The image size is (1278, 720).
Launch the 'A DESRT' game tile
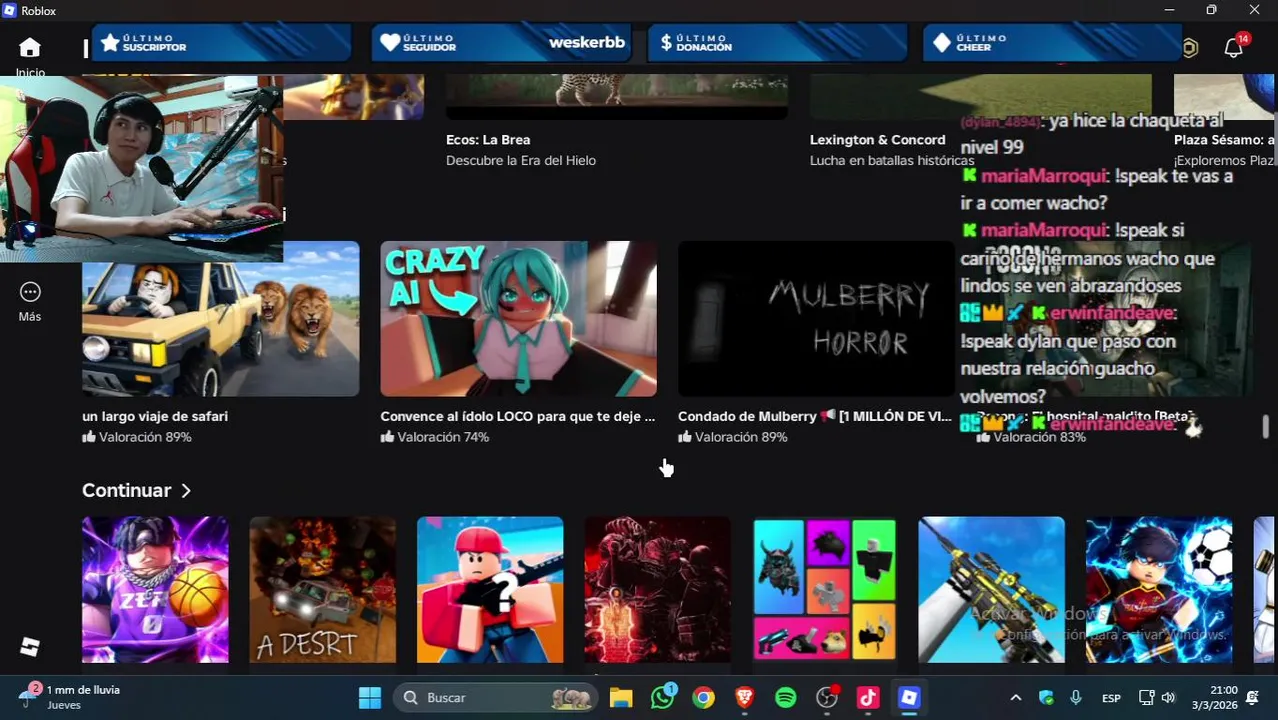(x=322, y=589)
